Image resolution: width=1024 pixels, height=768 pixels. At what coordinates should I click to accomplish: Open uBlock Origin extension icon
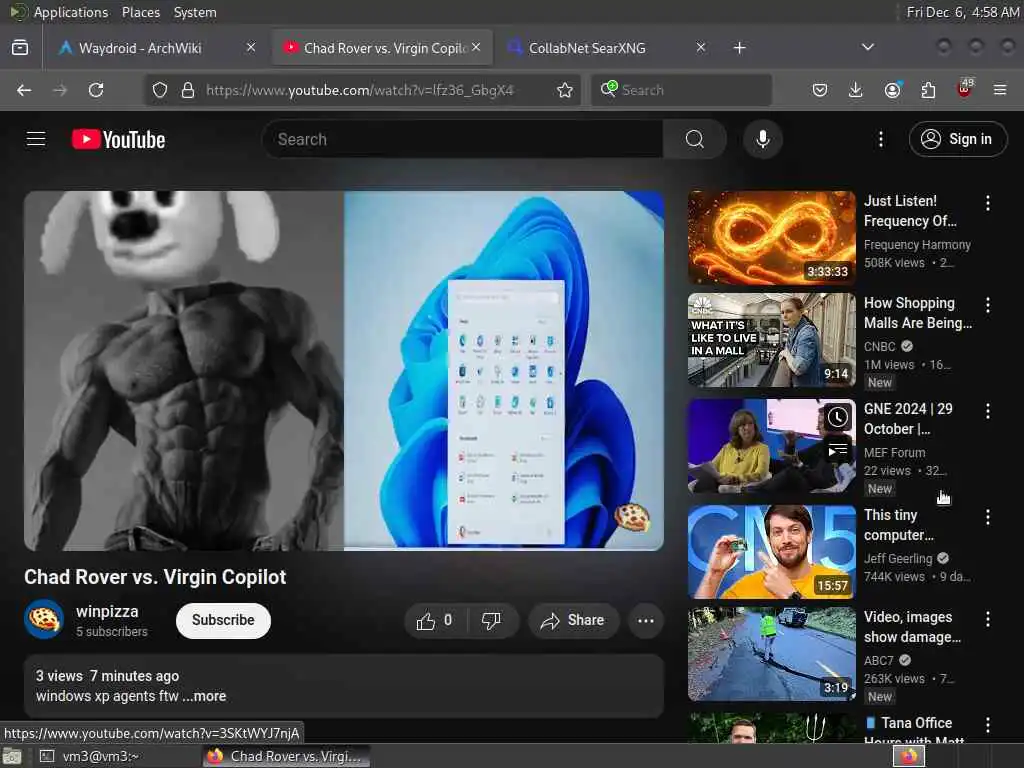coord(965,89)
